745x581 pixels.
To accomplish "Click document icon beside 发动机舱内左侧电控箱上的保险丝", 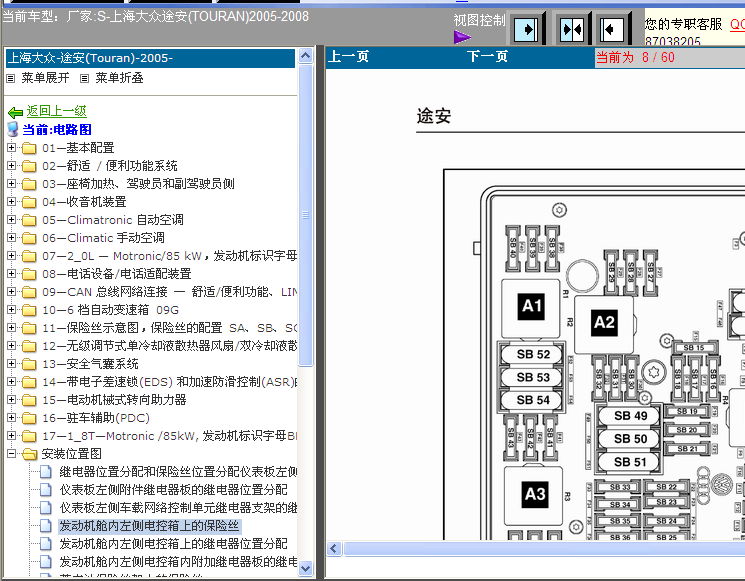I will pos(46,525).
